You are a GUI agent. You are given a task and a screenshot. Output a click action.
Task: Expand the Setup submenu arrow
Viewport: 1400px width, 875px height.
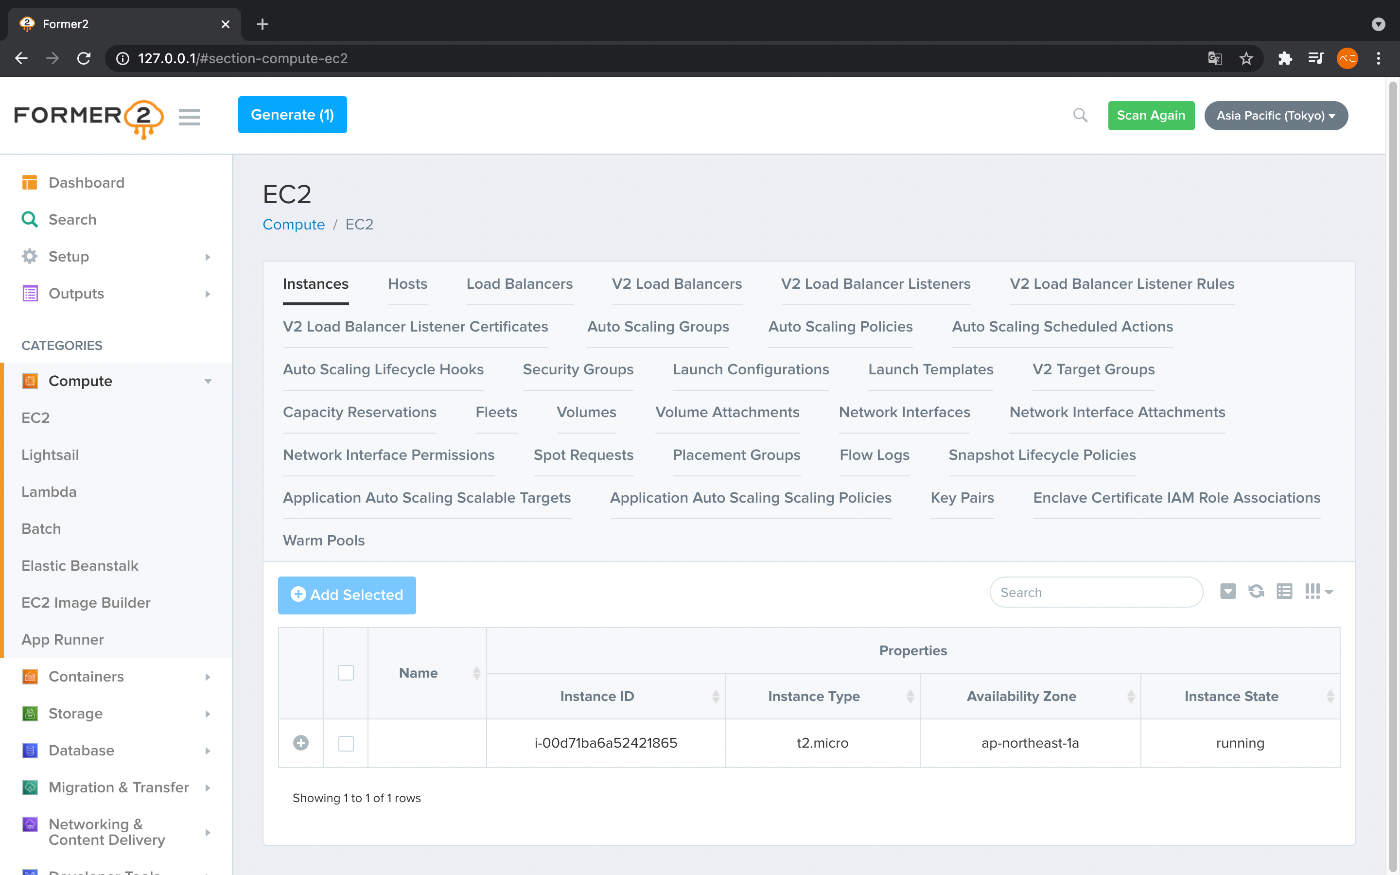[208, 257]
